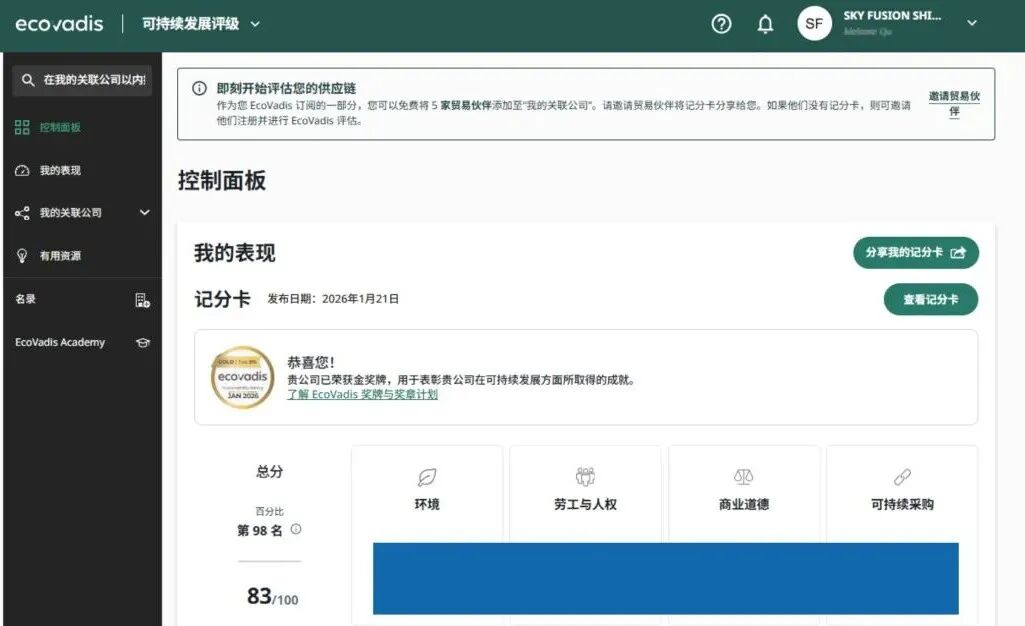Open 我的表现 in the sidebar
This screenshot has height=626, width=1025.
[x=60, y=171]
